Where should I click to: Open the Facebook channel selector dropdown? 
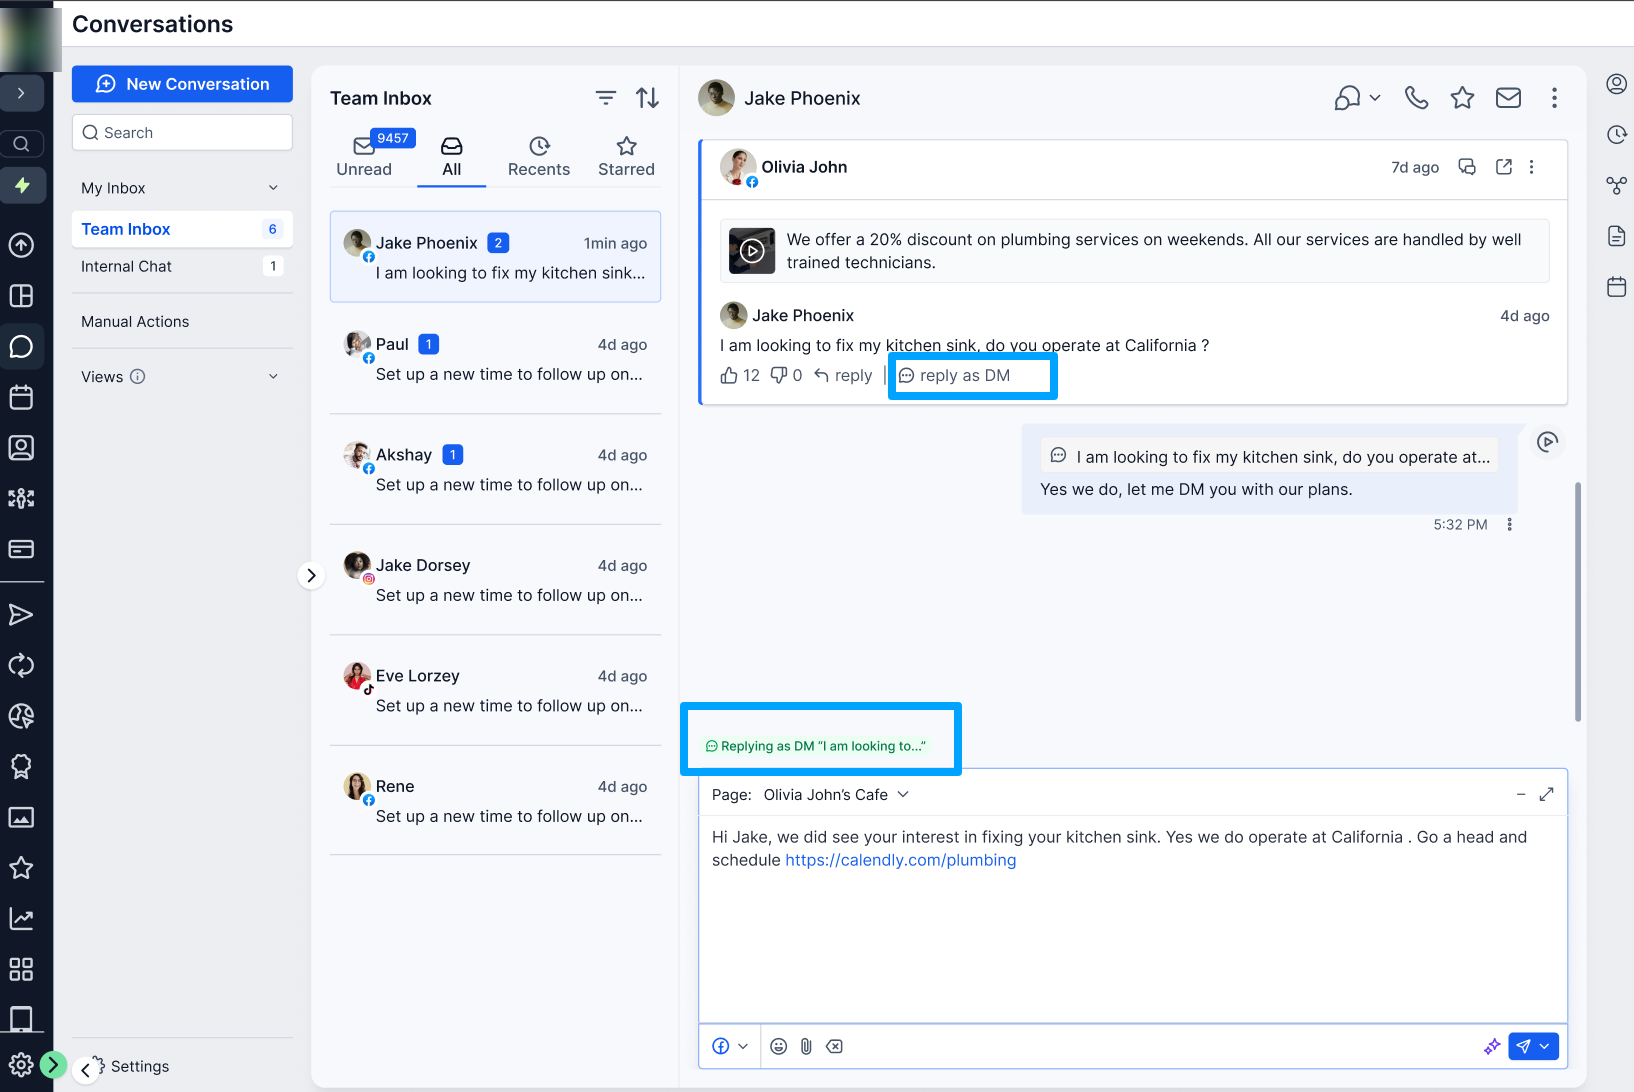tap(730, 1046)
